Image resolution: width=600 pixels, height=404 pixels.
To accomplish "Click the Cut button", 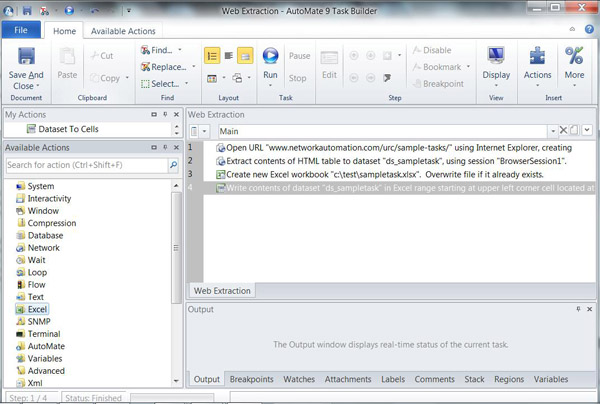I will click(x=102, y=56).
